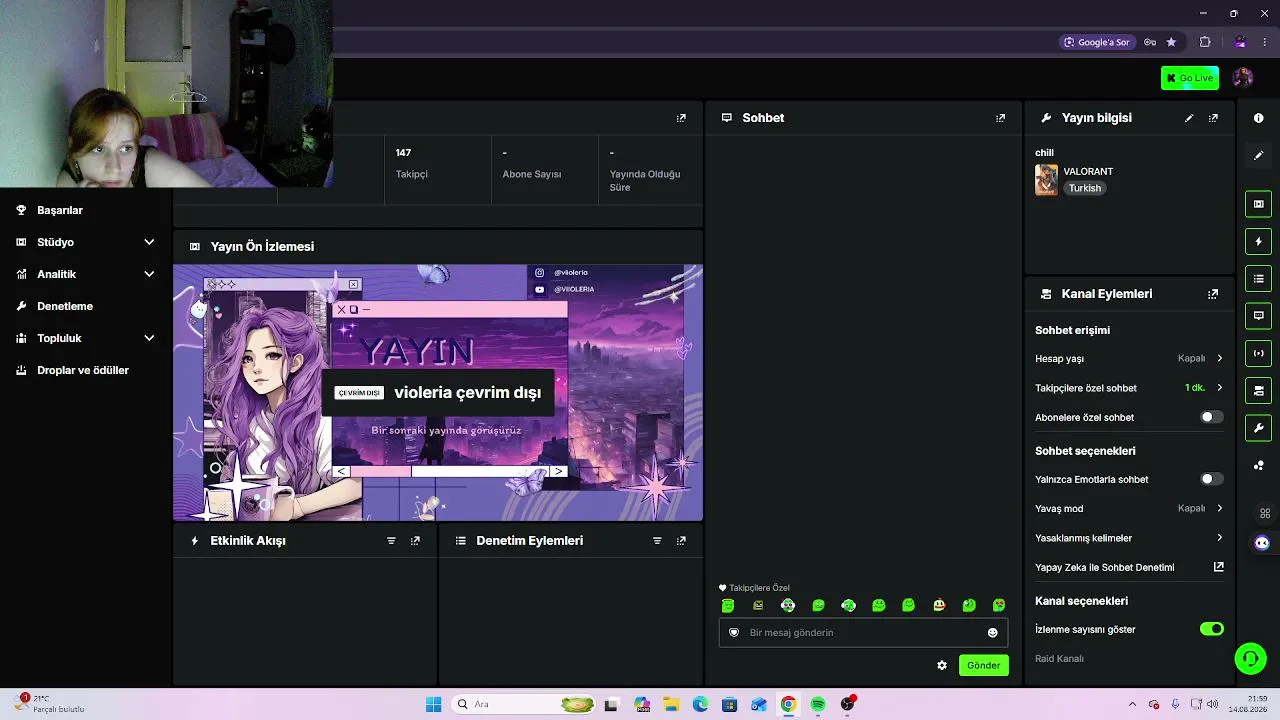Pop out the Yayın bilgisi panel
The image size is (1280, 720).
point(1213,118)
